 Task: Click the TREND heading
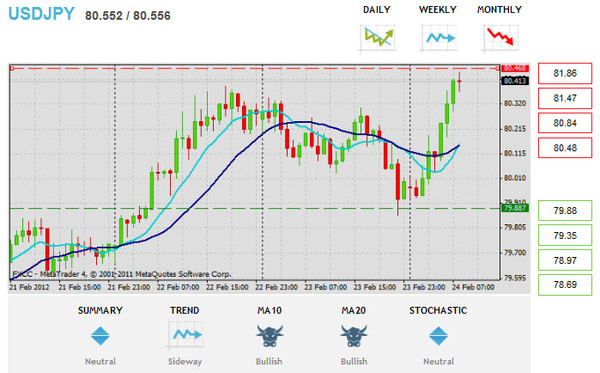coord(185,310)
